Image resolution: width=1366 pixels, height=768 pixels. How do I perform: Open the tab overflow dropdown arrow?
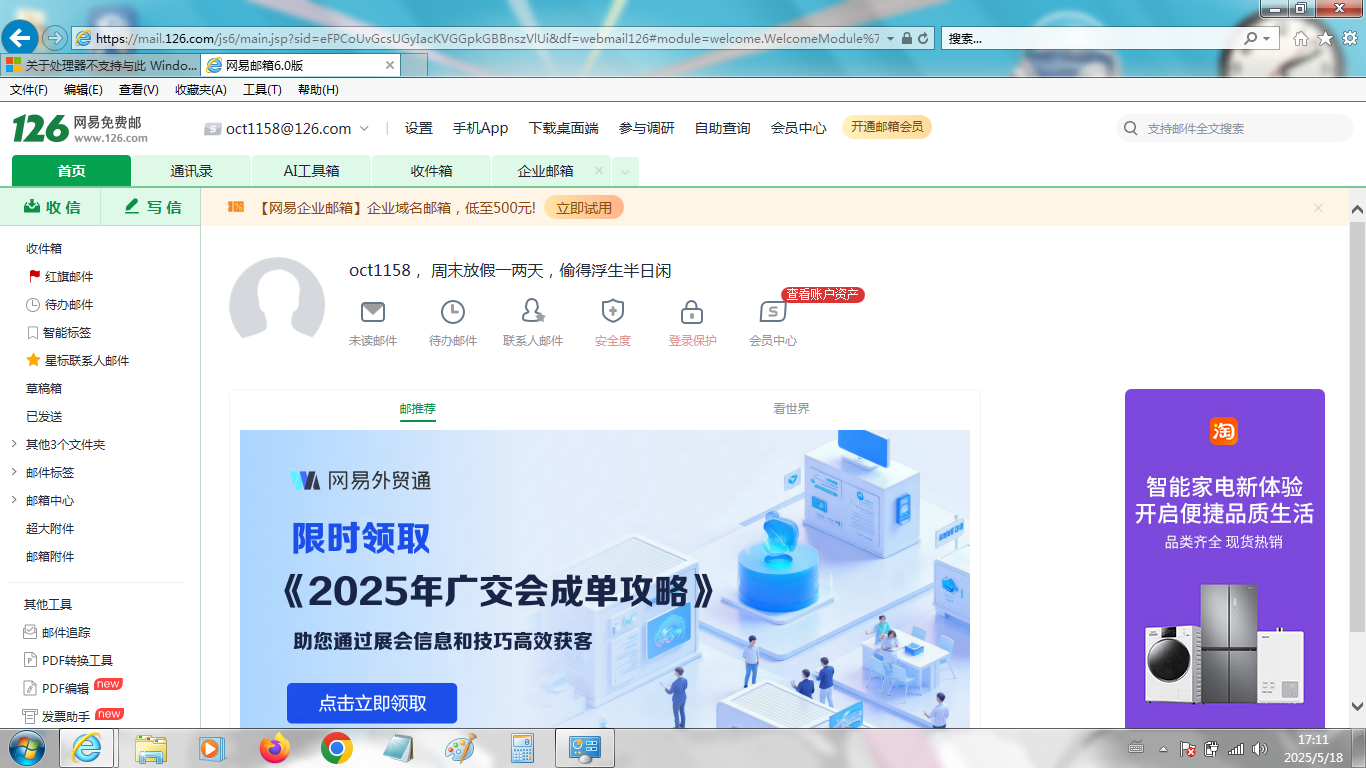[x=625, y=171]
